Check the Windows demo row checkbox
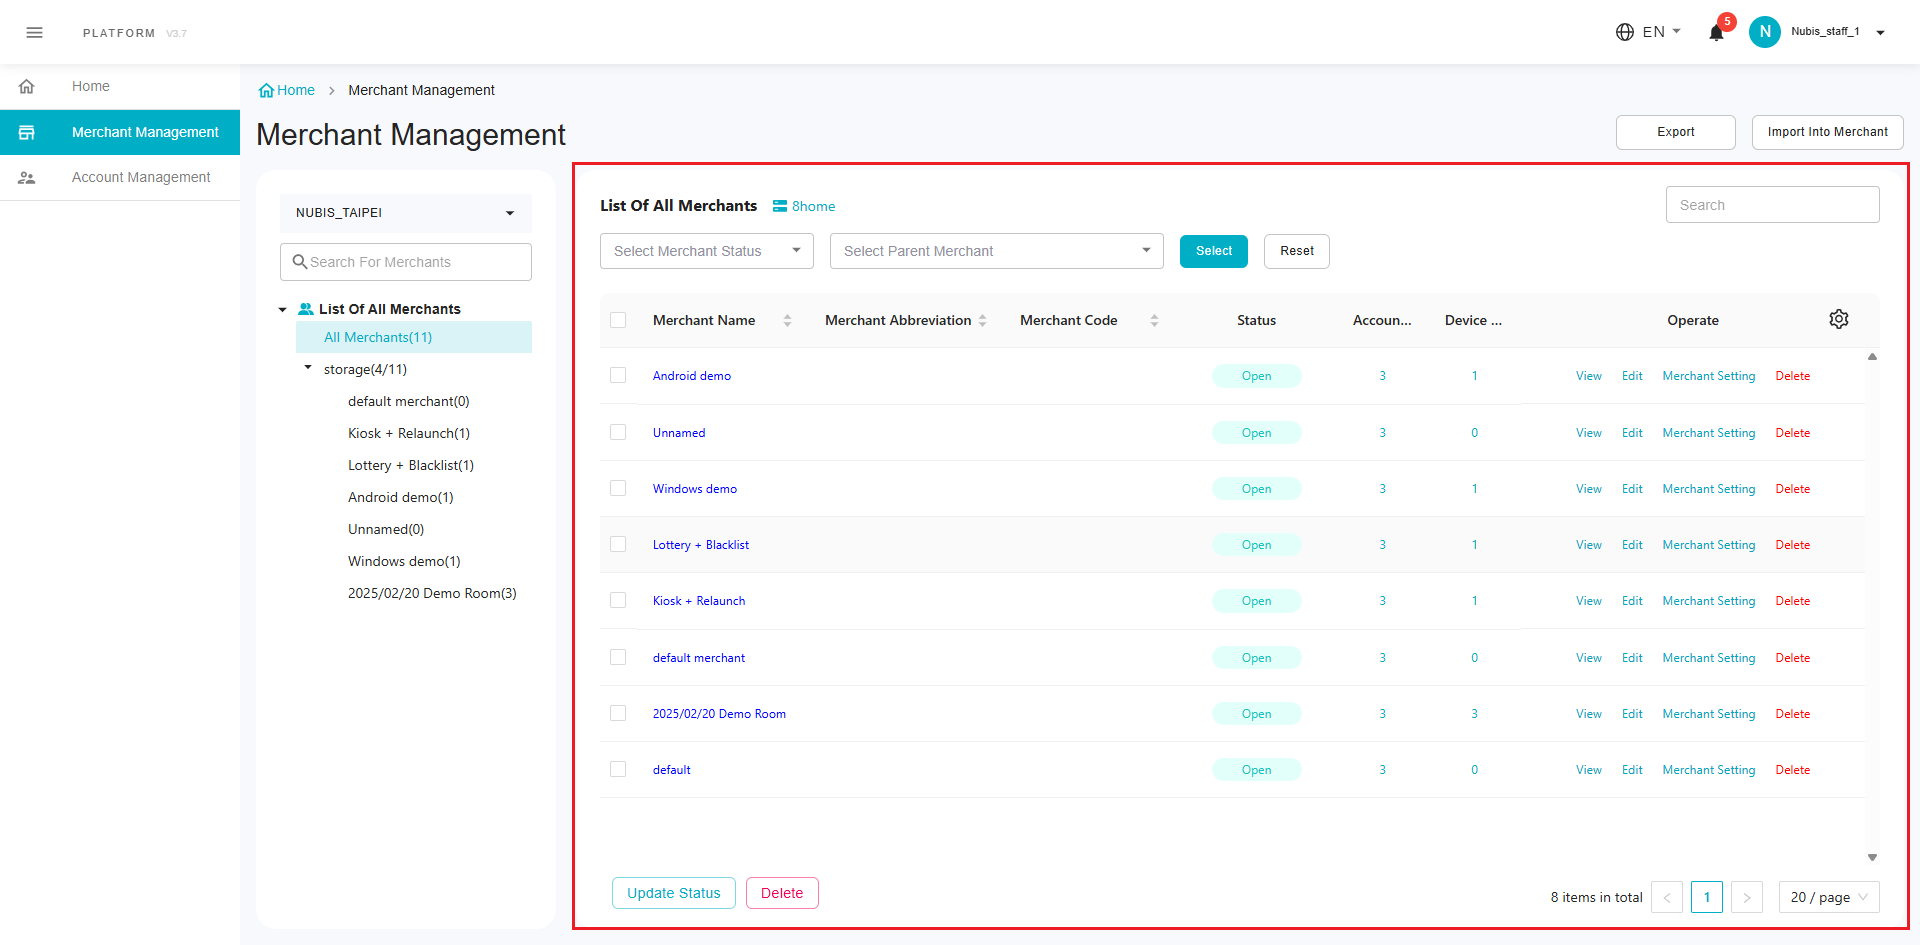Viewport: 1920px width, 945px height. tap(618, 488)
